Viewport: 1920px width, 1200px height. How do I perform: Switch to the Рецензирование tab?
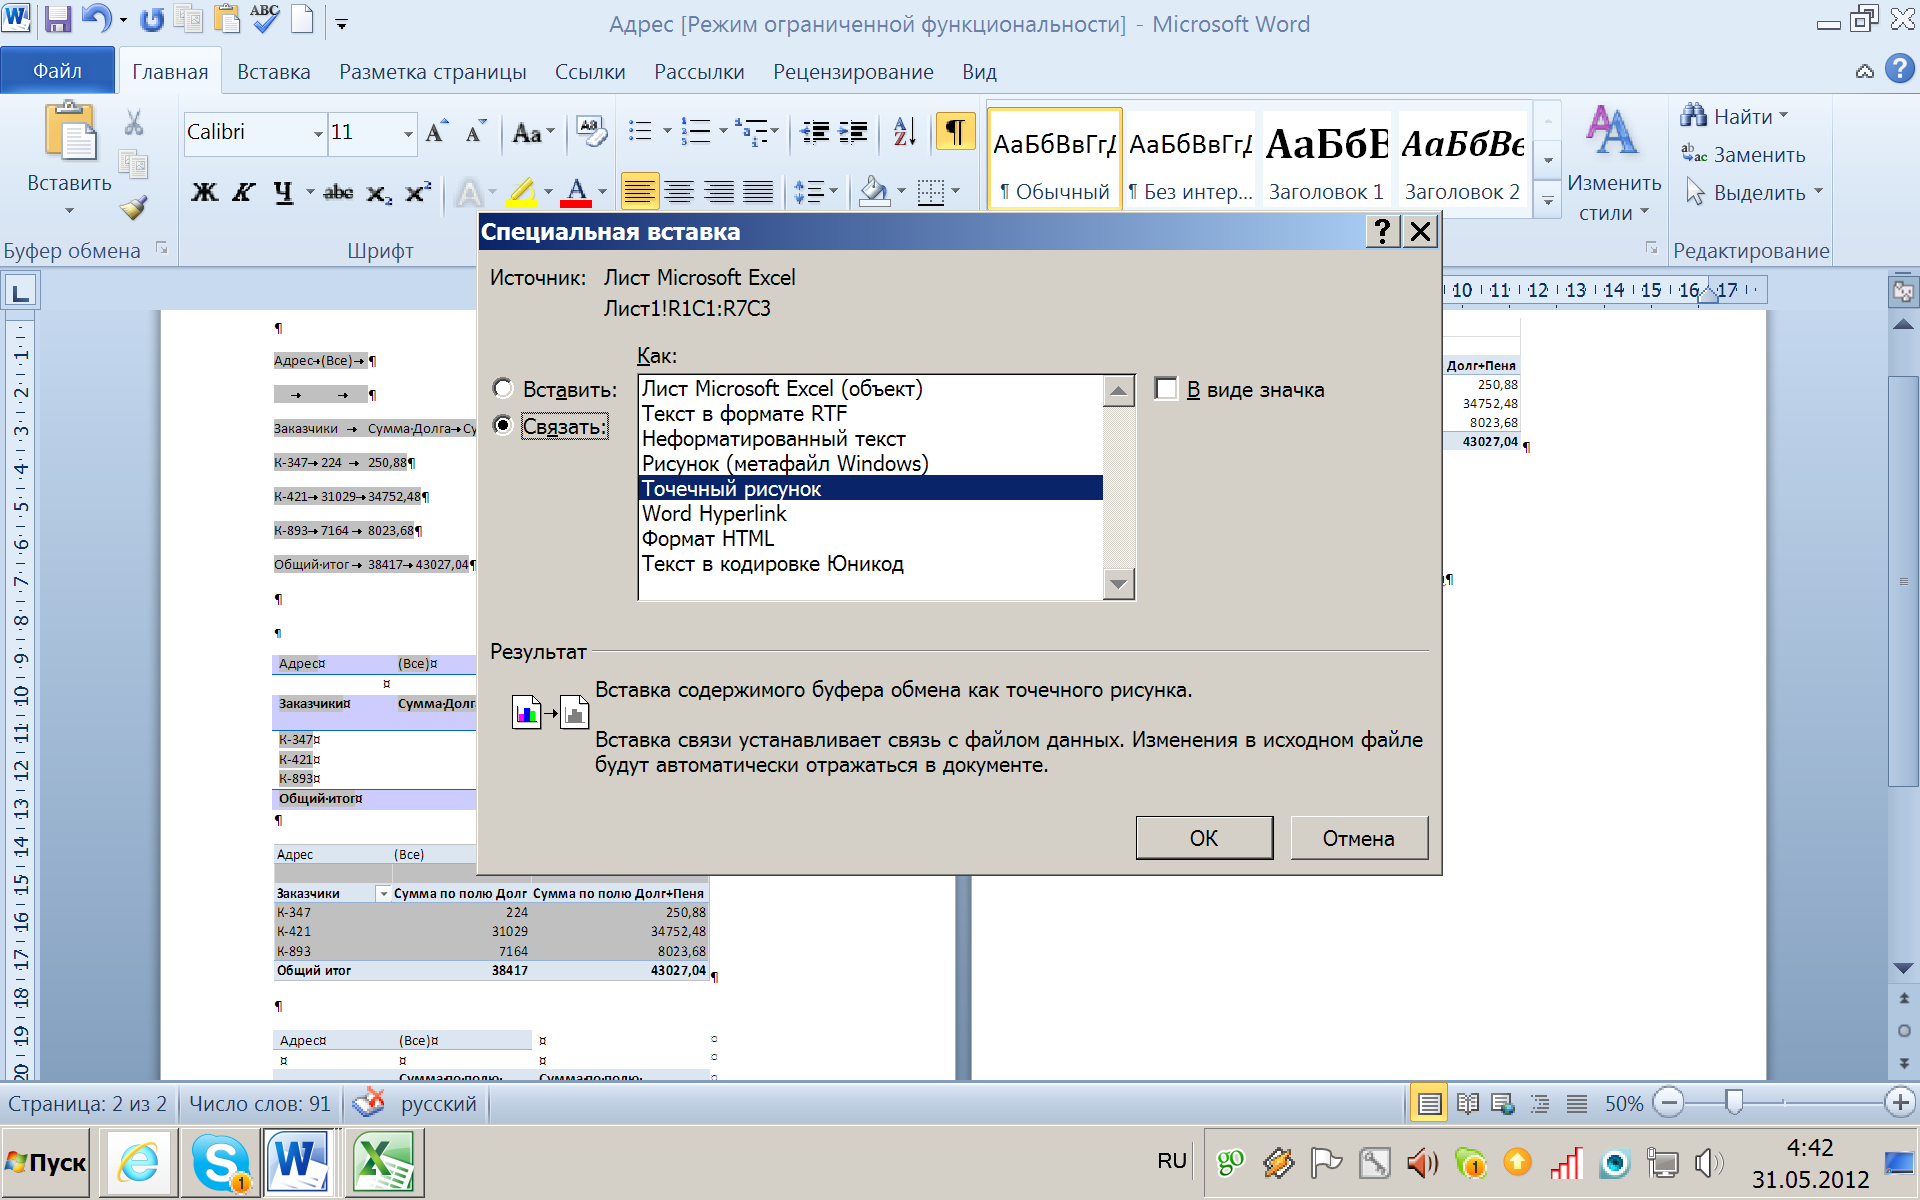pyautogui.click(x=853, y=72)
